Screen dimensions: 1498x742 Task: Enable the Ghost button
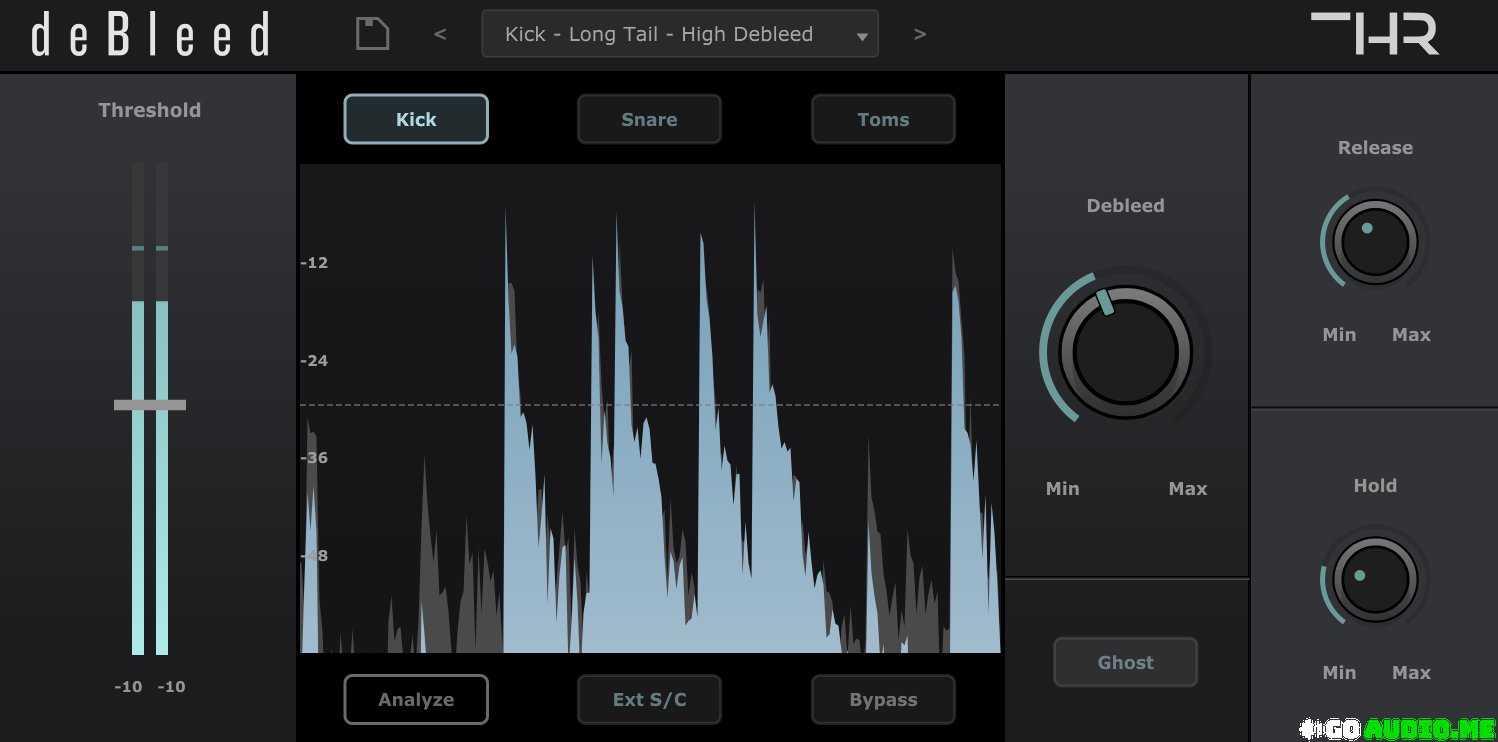1125,662
